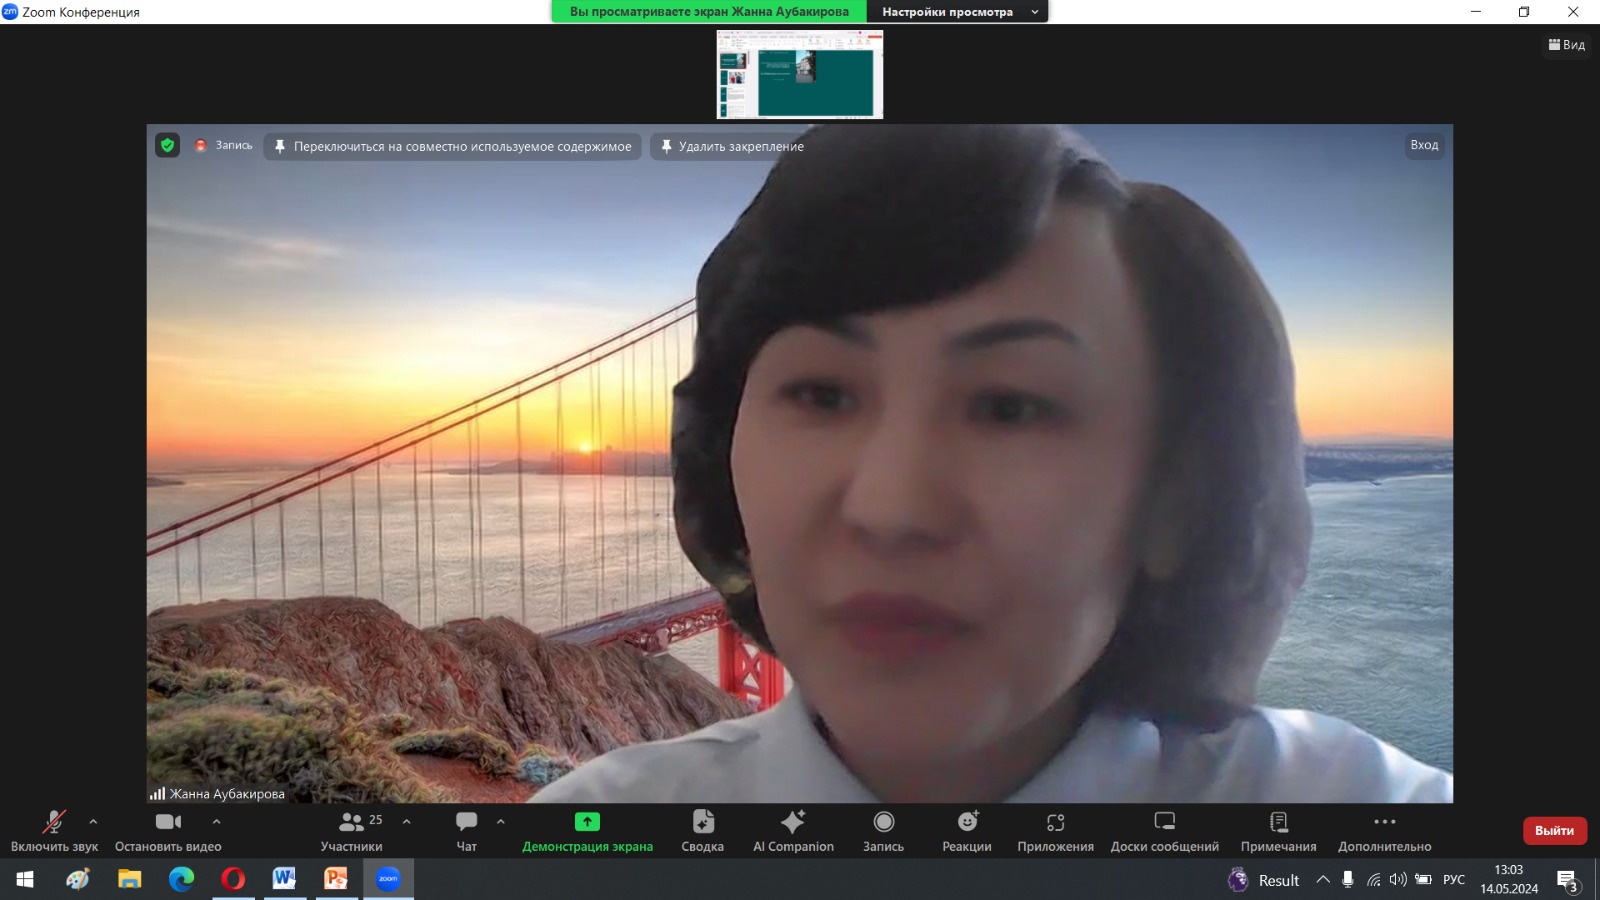This screenshot has height=900, width=1600.
Task: Open the Participants panel
Action: (351, 830)
